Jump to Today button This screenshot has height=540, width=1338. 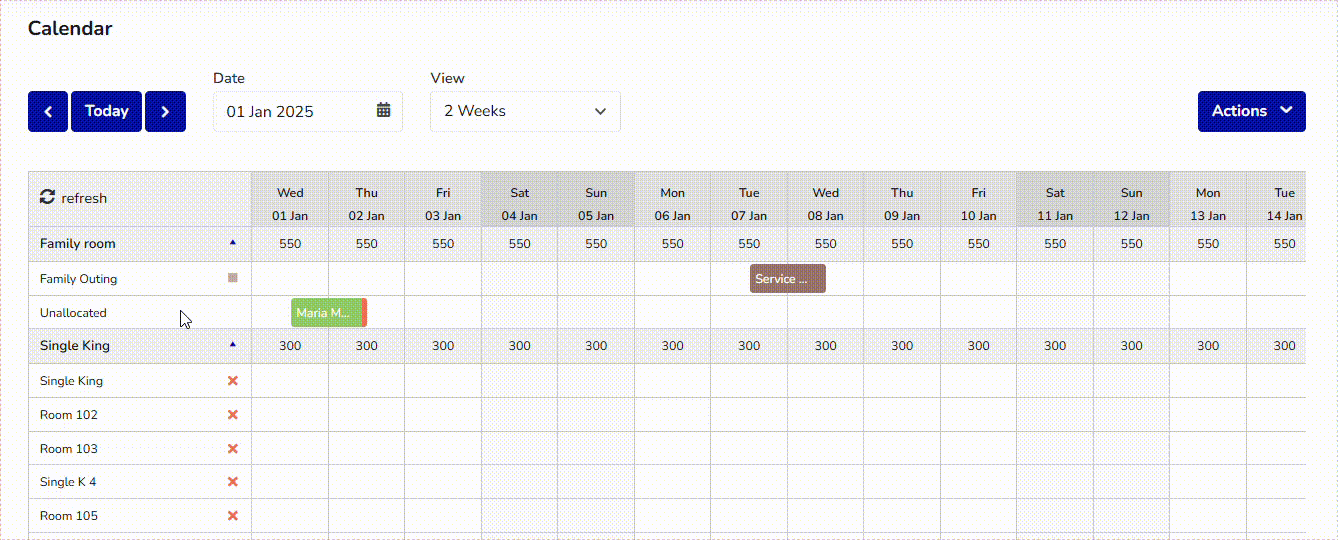point(106,111)
